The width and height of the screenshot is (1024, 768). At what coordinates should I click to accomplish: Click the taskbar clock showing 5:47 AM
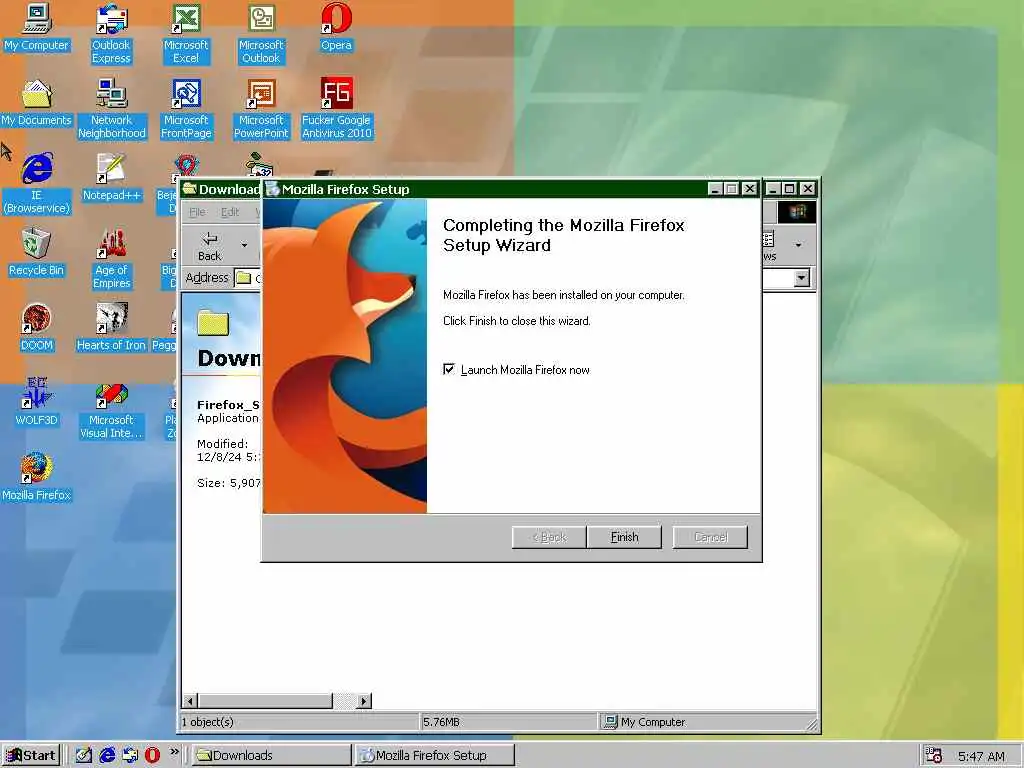pyautogui.click(x=981, y=756)
